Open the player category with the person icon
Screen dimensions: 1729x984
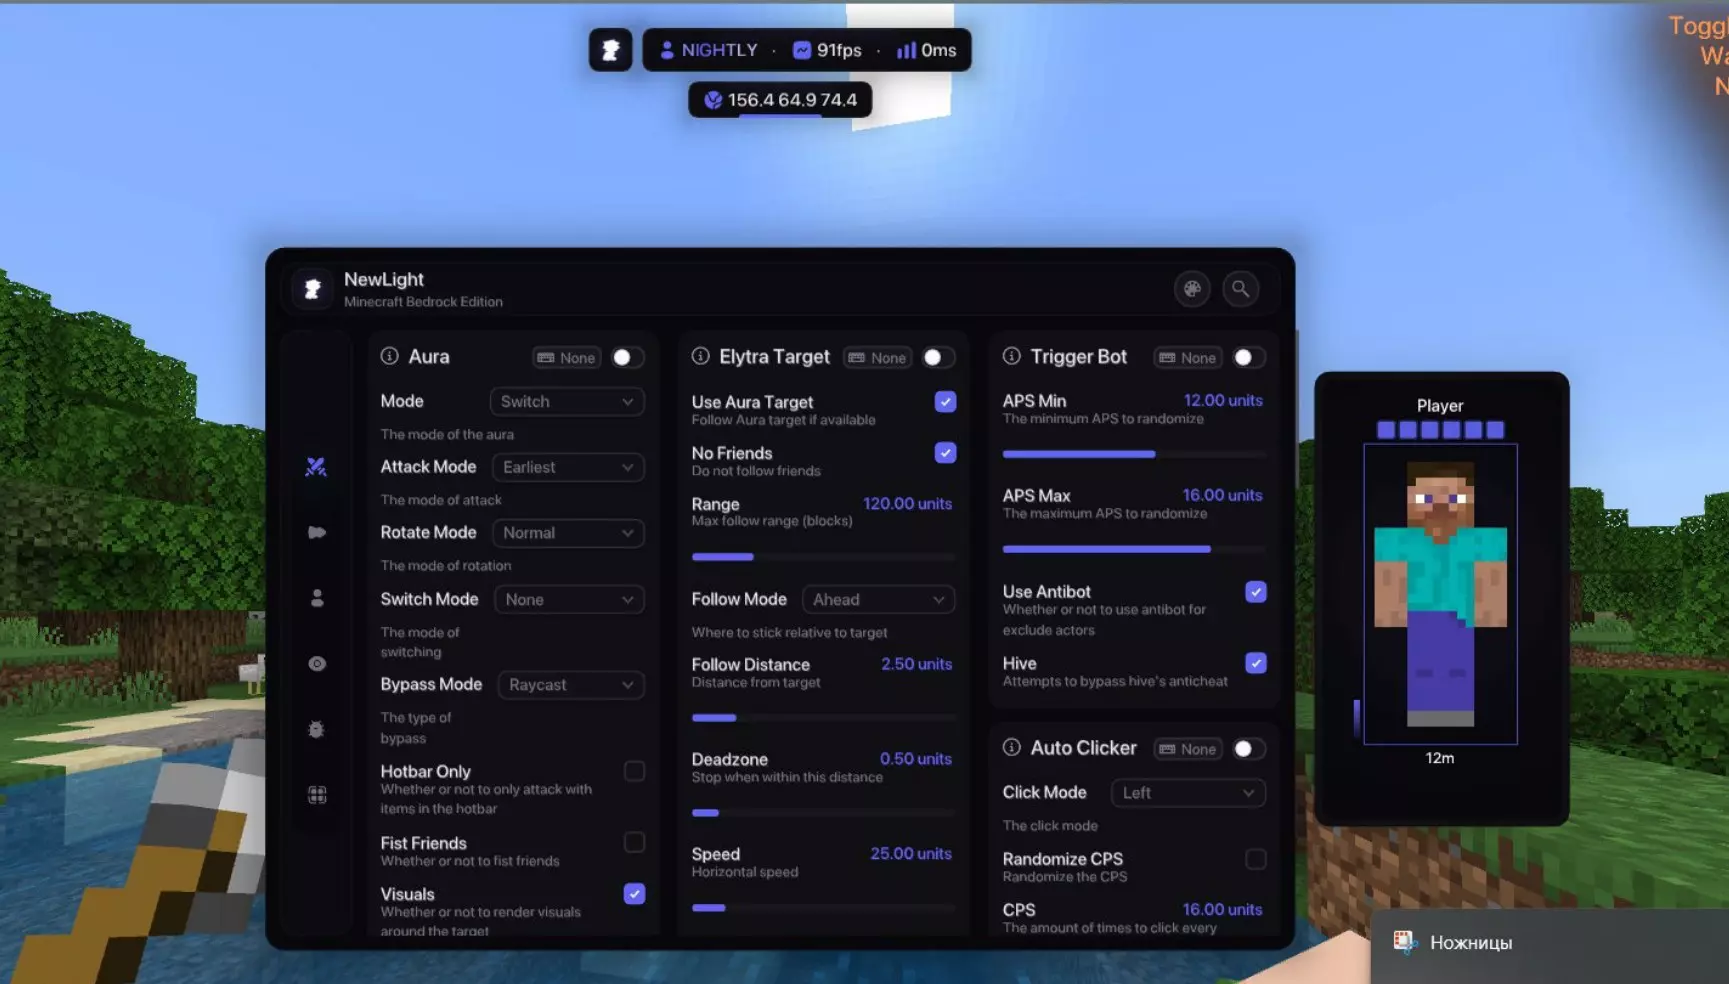pos(317,598)
